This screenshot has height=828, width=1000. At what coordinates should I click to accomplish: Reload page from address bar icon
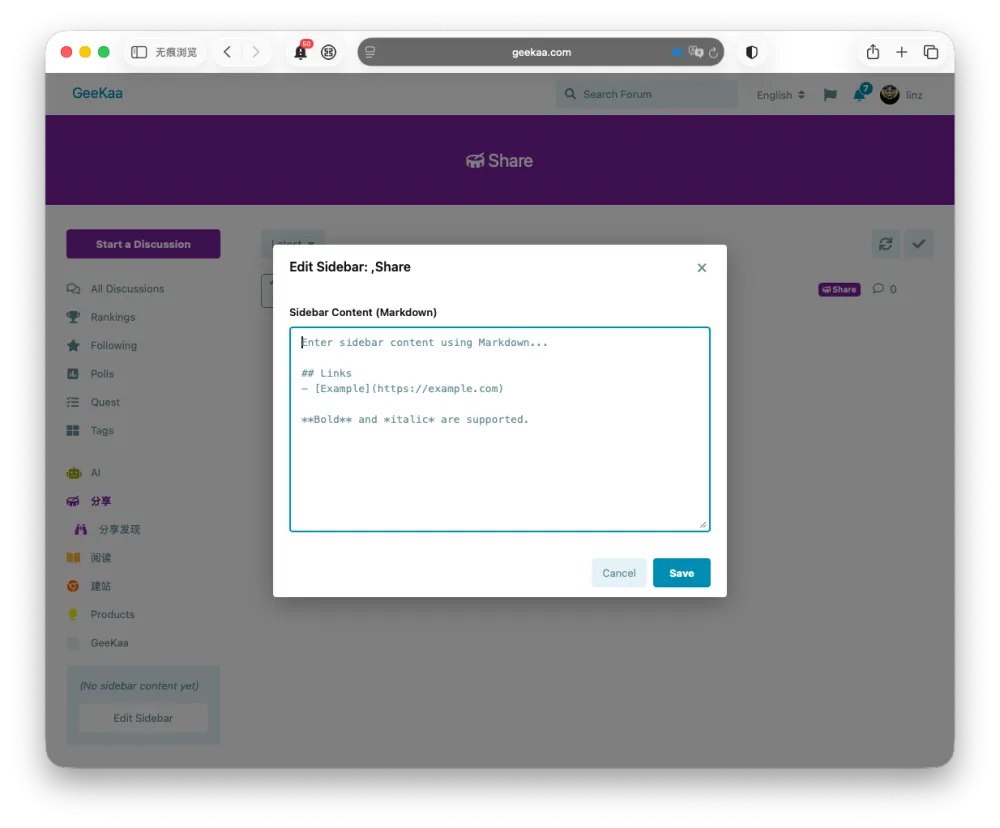pyautogui.click(x=713, y=53)
